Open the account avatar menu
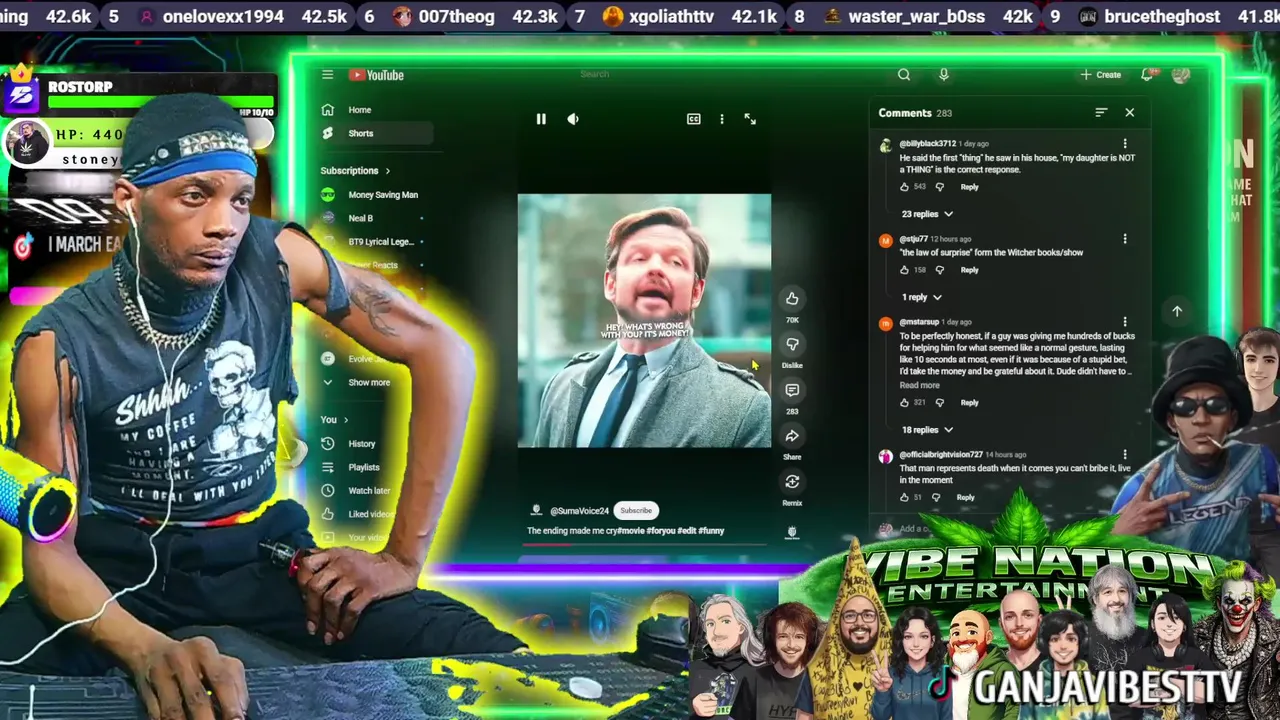The image size is (1280, 720). (1181, 75)
